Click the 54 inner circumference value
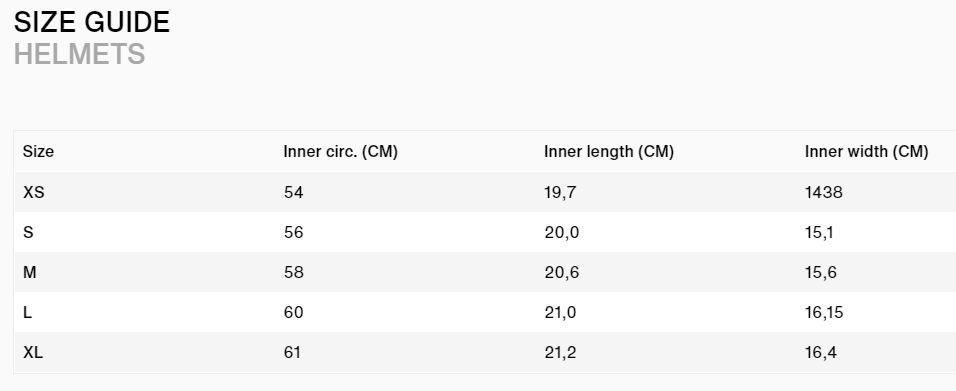This screenshot has width=956, height=391. [x=293, y=192]
